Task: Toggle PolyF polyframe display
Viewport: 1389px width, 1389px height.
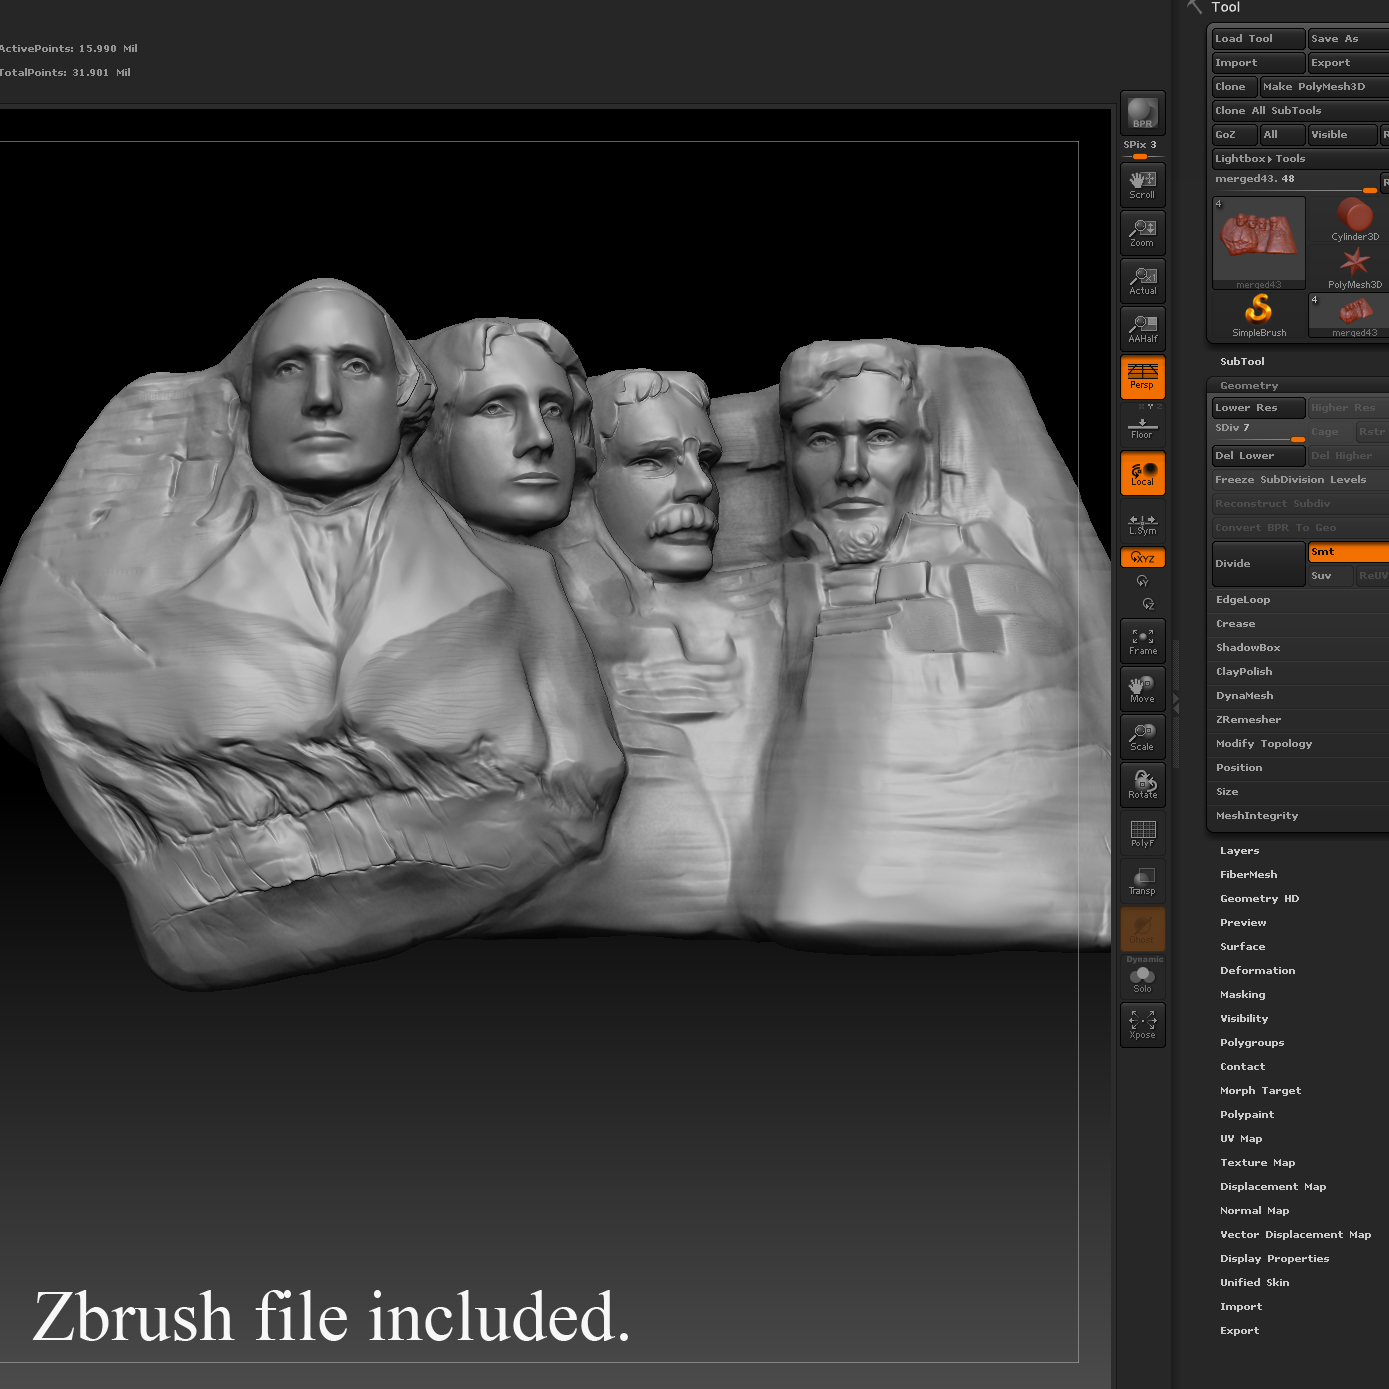Action: point(1142,833)
